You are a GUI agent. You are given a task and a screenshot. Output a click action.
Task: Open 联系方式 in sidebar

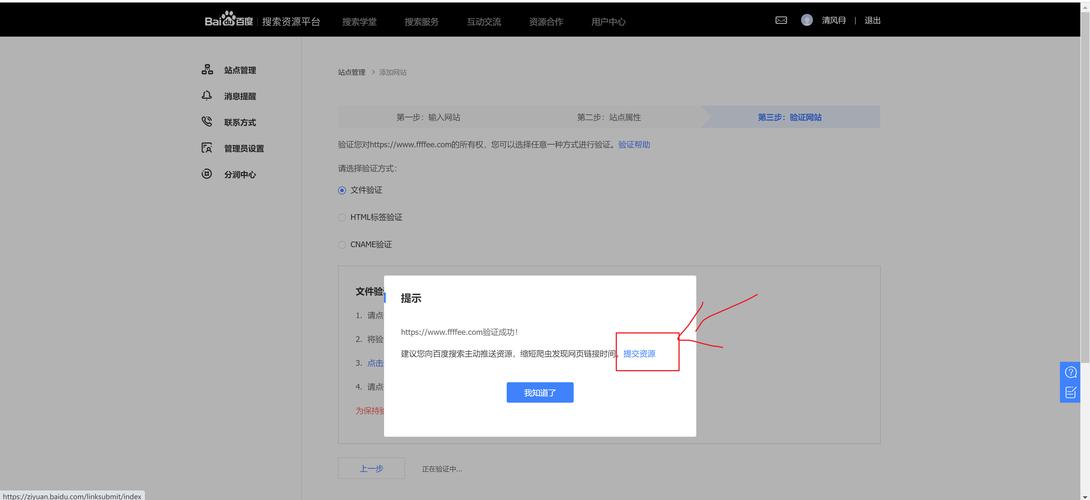click(x=240, y=122)
